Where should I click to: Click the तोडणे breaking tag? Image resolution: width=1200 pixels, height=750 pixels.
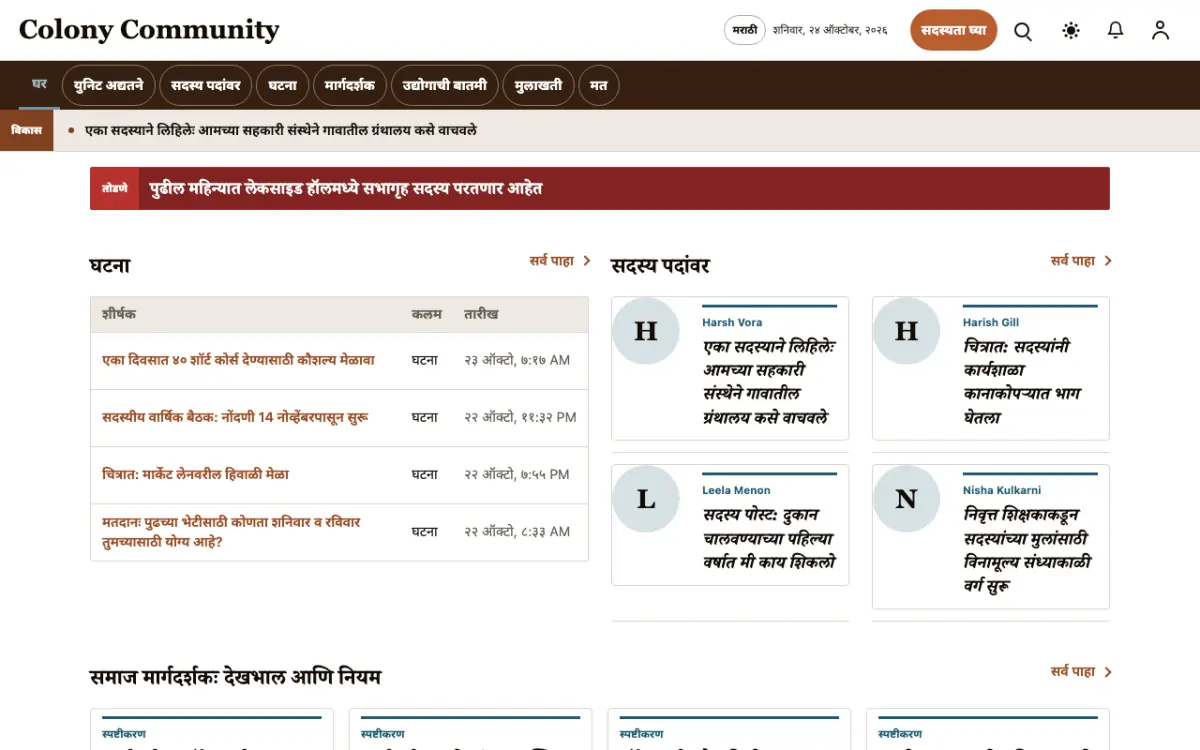tap(114, 188)
